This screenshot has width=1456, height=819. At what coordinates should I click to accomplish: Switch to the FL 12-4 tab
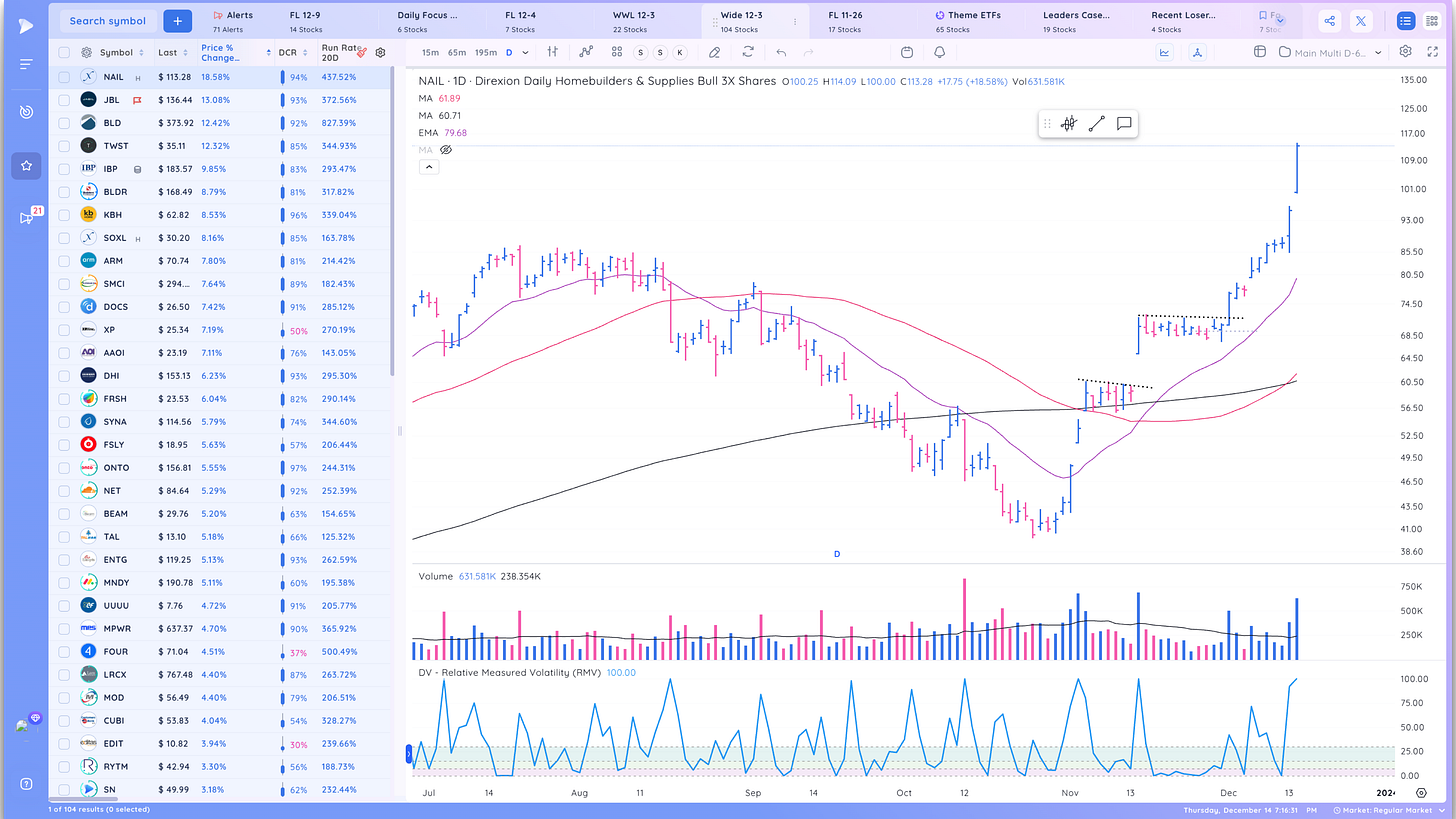[520, 20]
